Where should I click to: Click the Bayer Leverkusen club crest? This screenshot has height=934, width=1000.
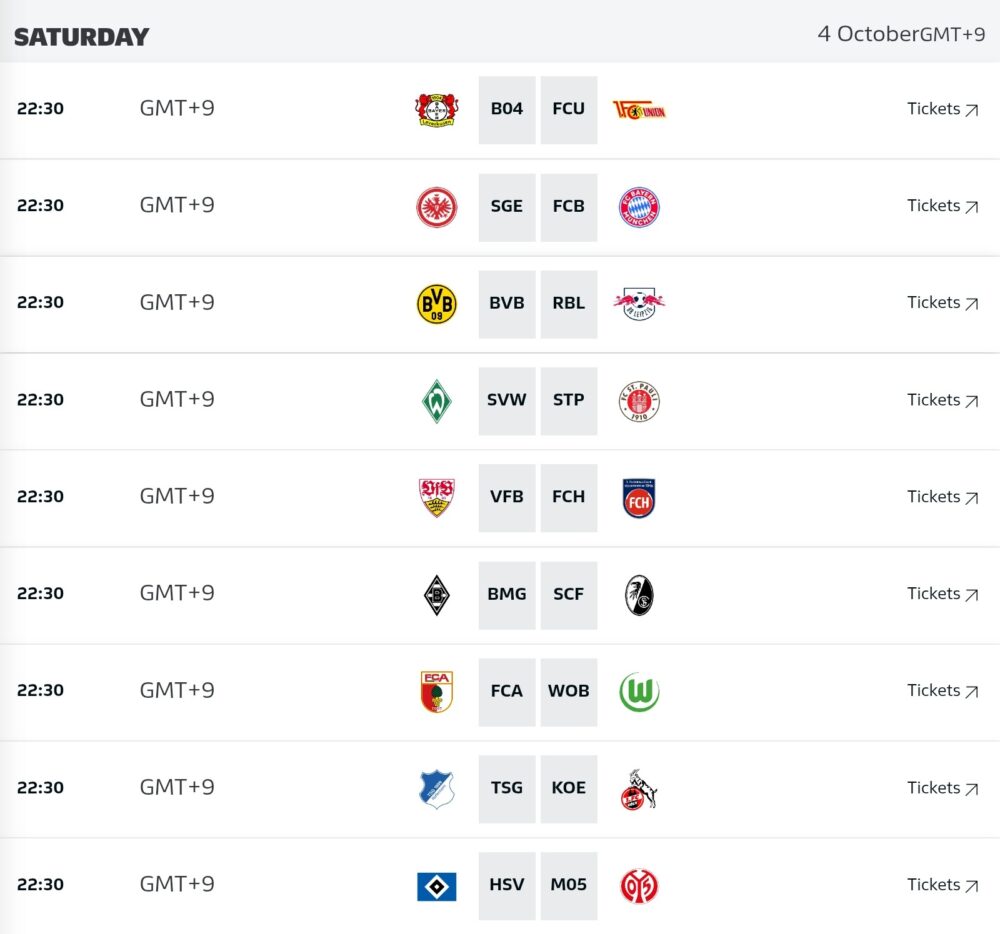point(437,110)
